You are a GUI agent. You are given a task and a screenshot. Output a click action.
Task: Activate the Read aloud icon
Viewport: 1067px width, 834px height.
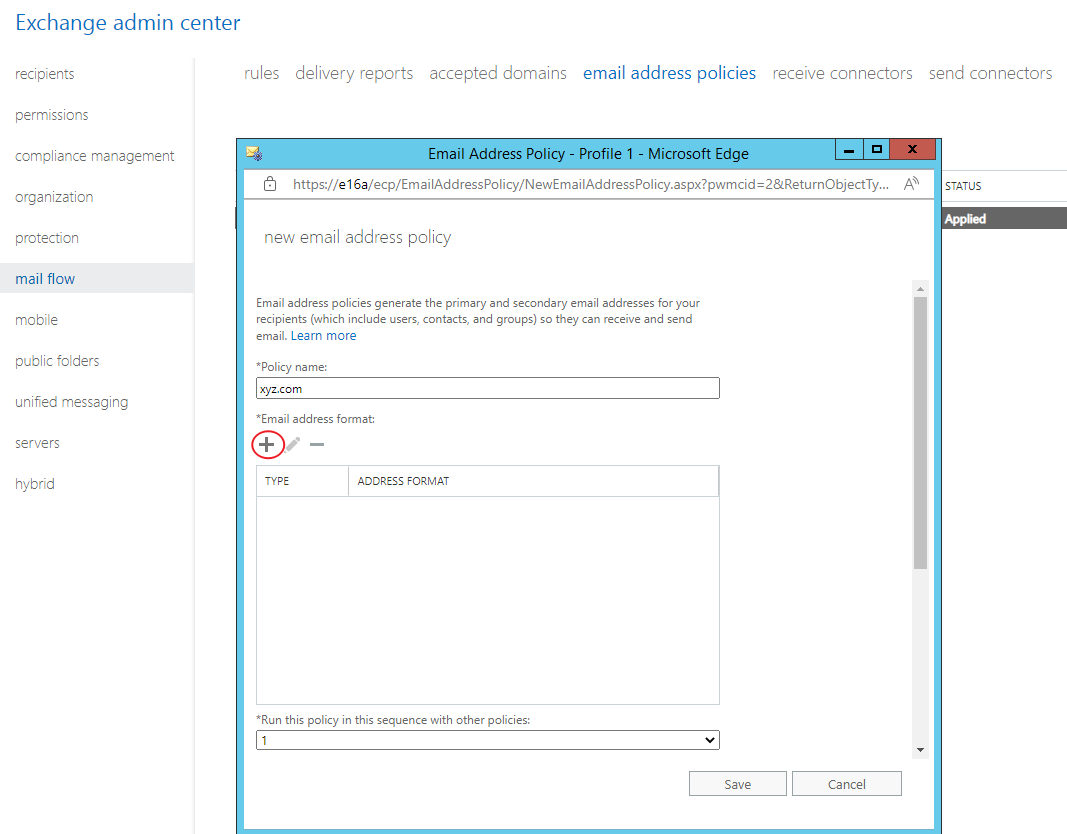pyautogui.click(x=911, y=184)
